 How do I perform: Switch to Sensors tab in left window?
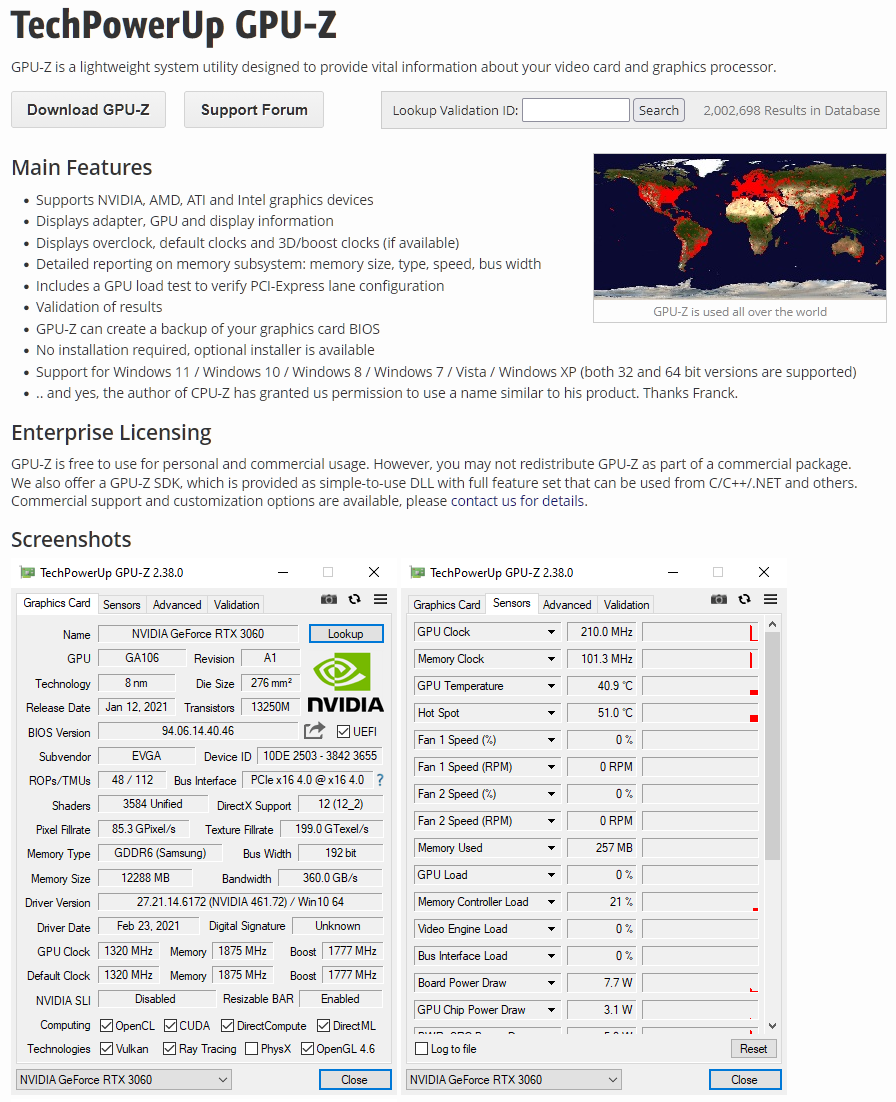[x=122, y=604]
